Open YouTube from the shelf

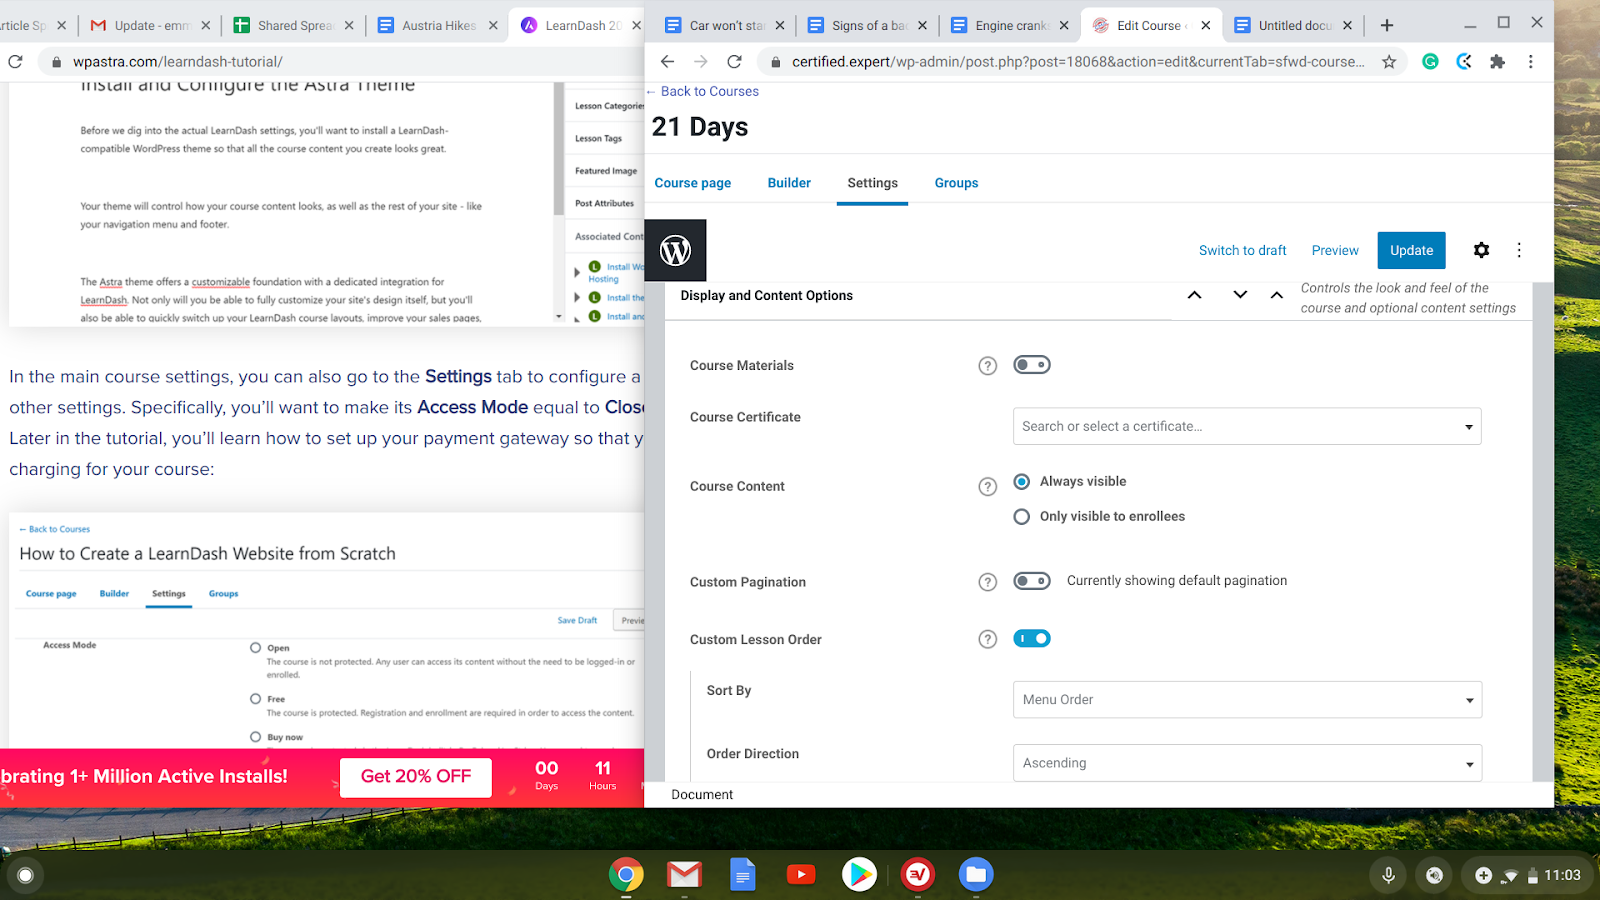(801, 875)
